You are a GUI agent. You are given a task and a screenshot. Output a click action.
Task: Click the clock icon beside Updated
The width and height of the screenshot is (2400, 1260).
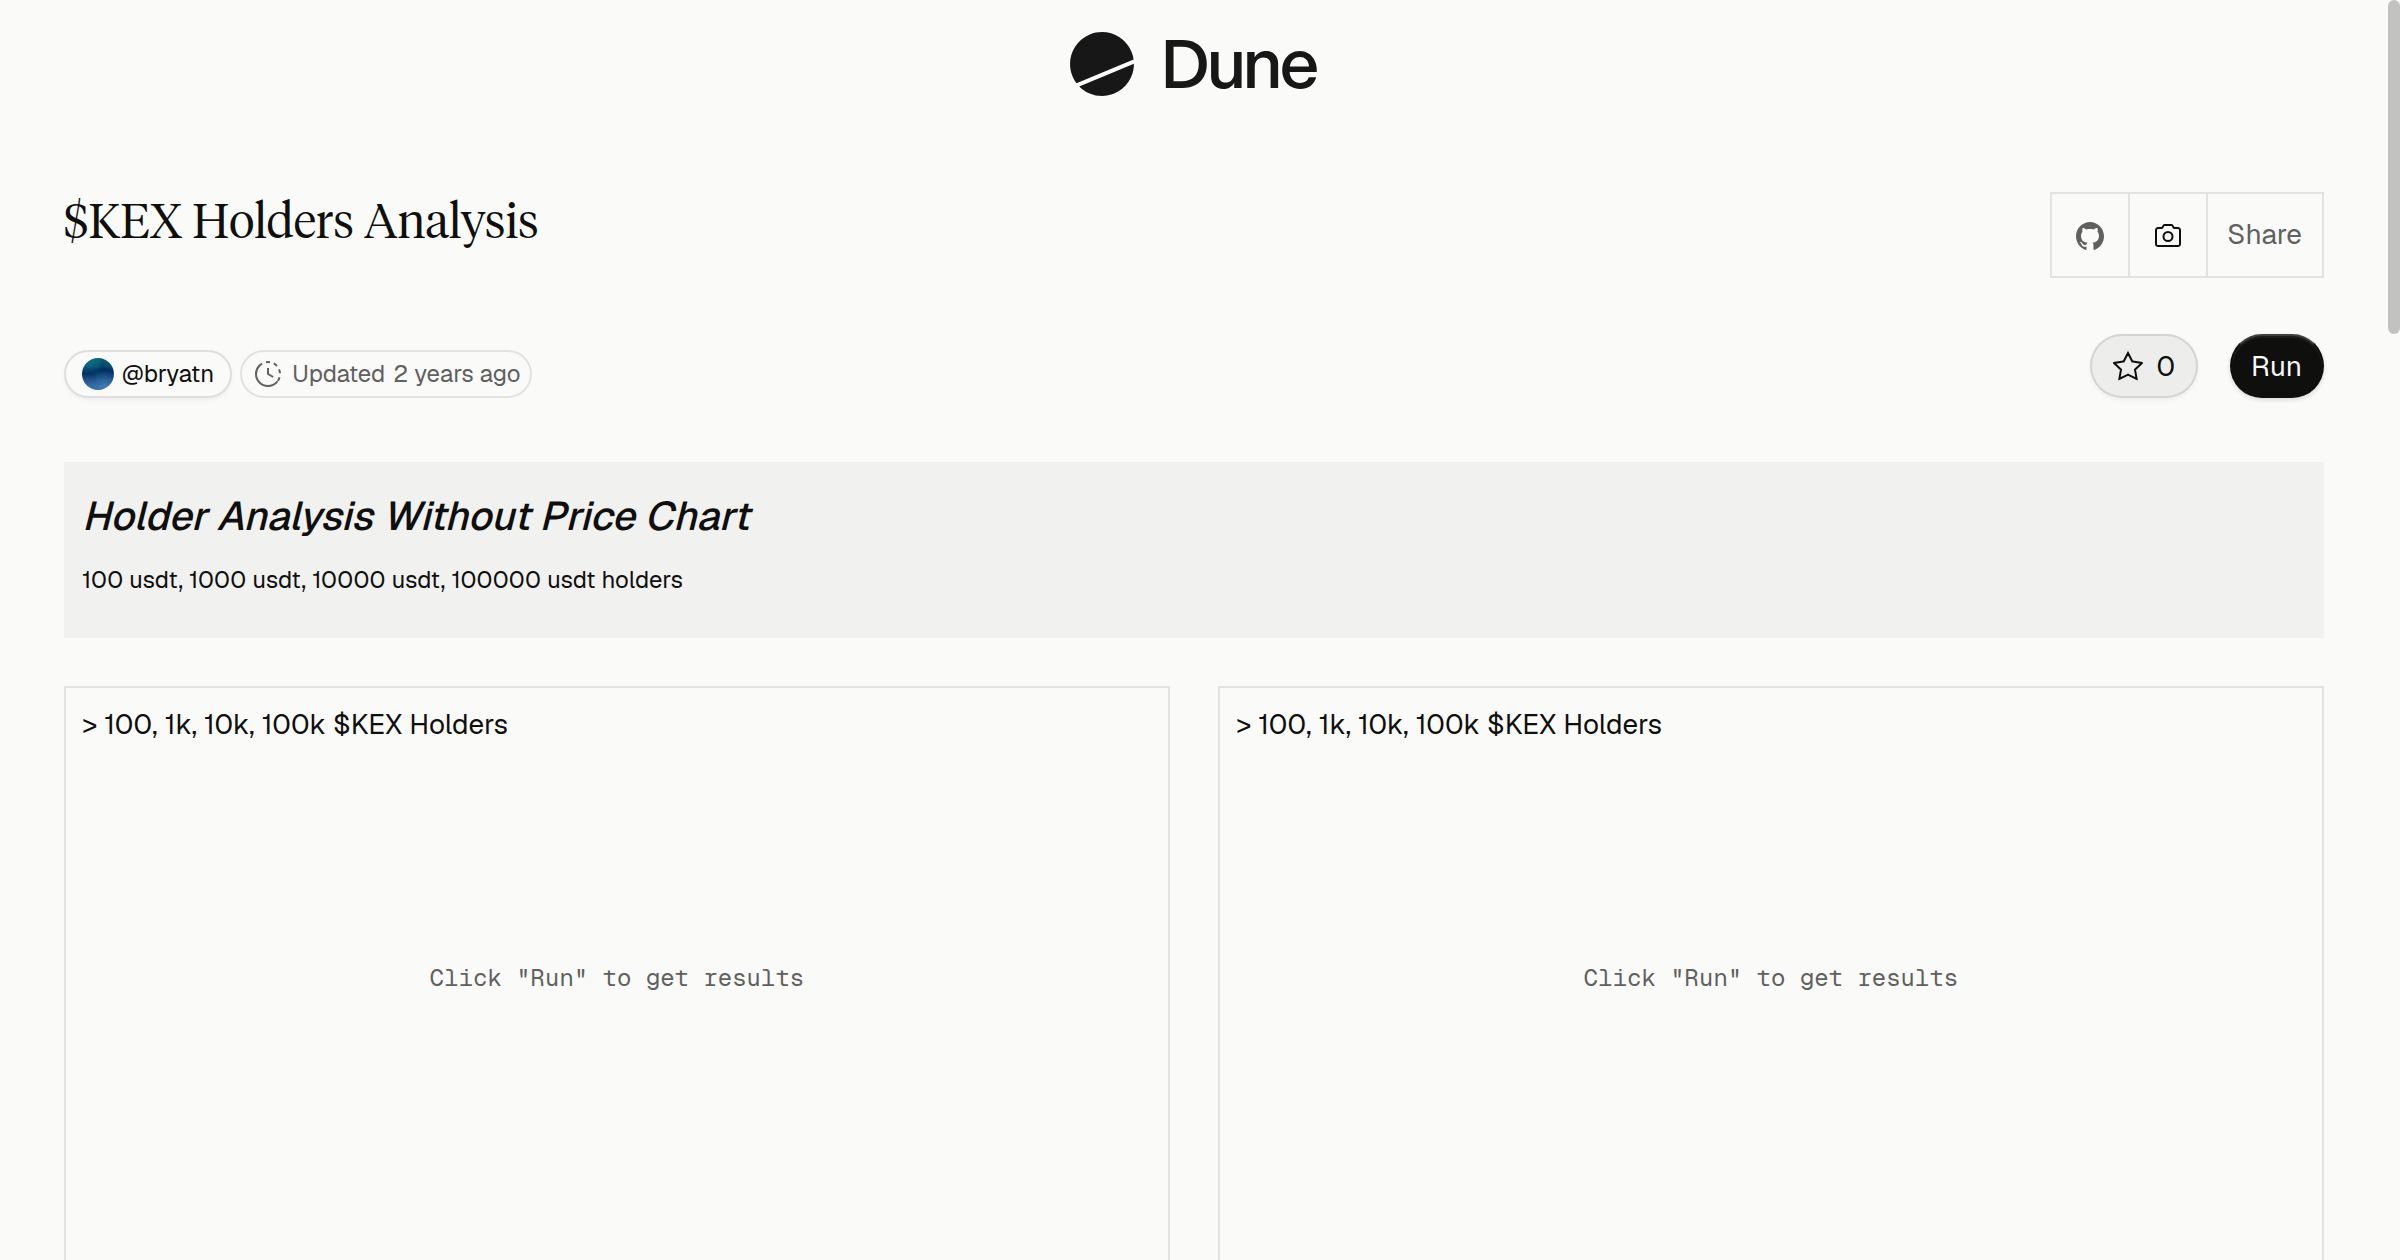click(268, 374)
